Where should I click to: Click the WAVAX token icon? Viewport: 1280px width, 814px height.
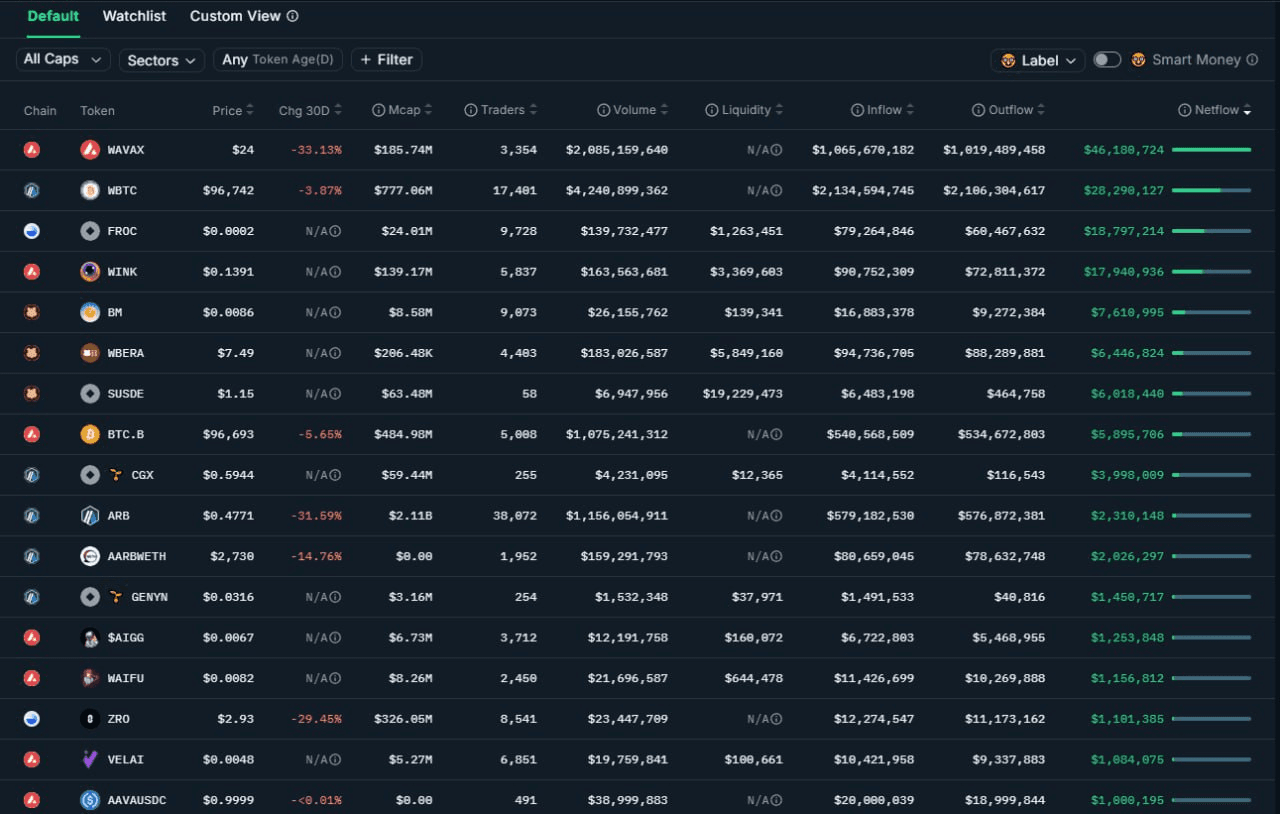90,150
